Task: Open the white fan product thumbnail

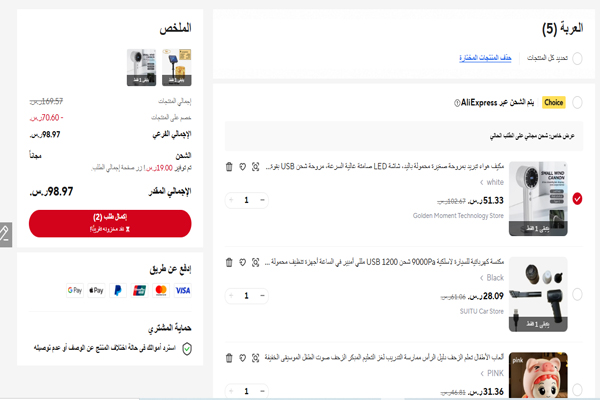Action: point(538,199)
